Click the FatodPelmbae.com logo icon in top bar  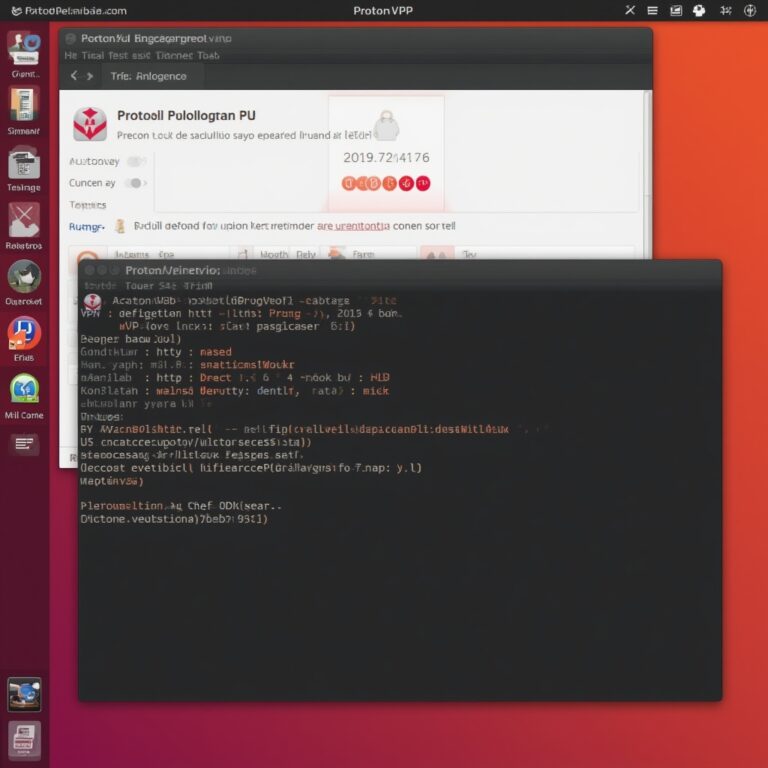point(17,11)
